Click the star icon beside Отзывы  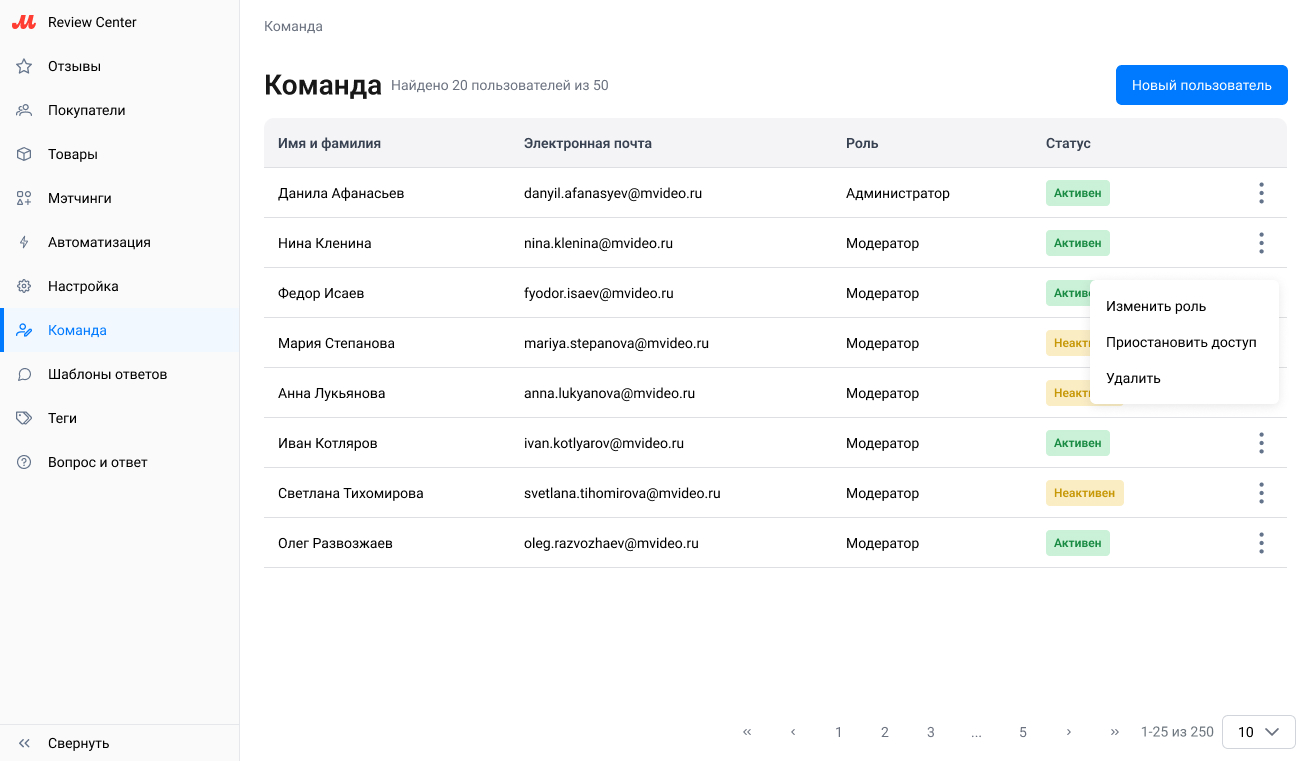click(x=24, y=66)
